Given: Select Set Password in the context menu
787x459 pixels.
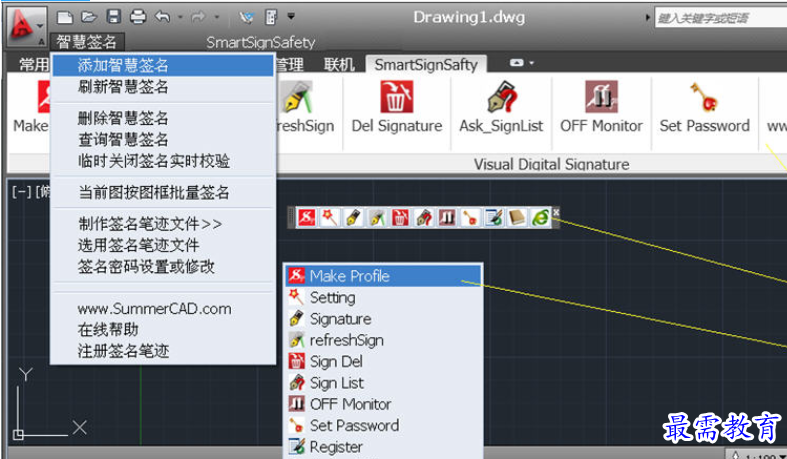Looking at the screenshot, I should click(x=384, y=425).
